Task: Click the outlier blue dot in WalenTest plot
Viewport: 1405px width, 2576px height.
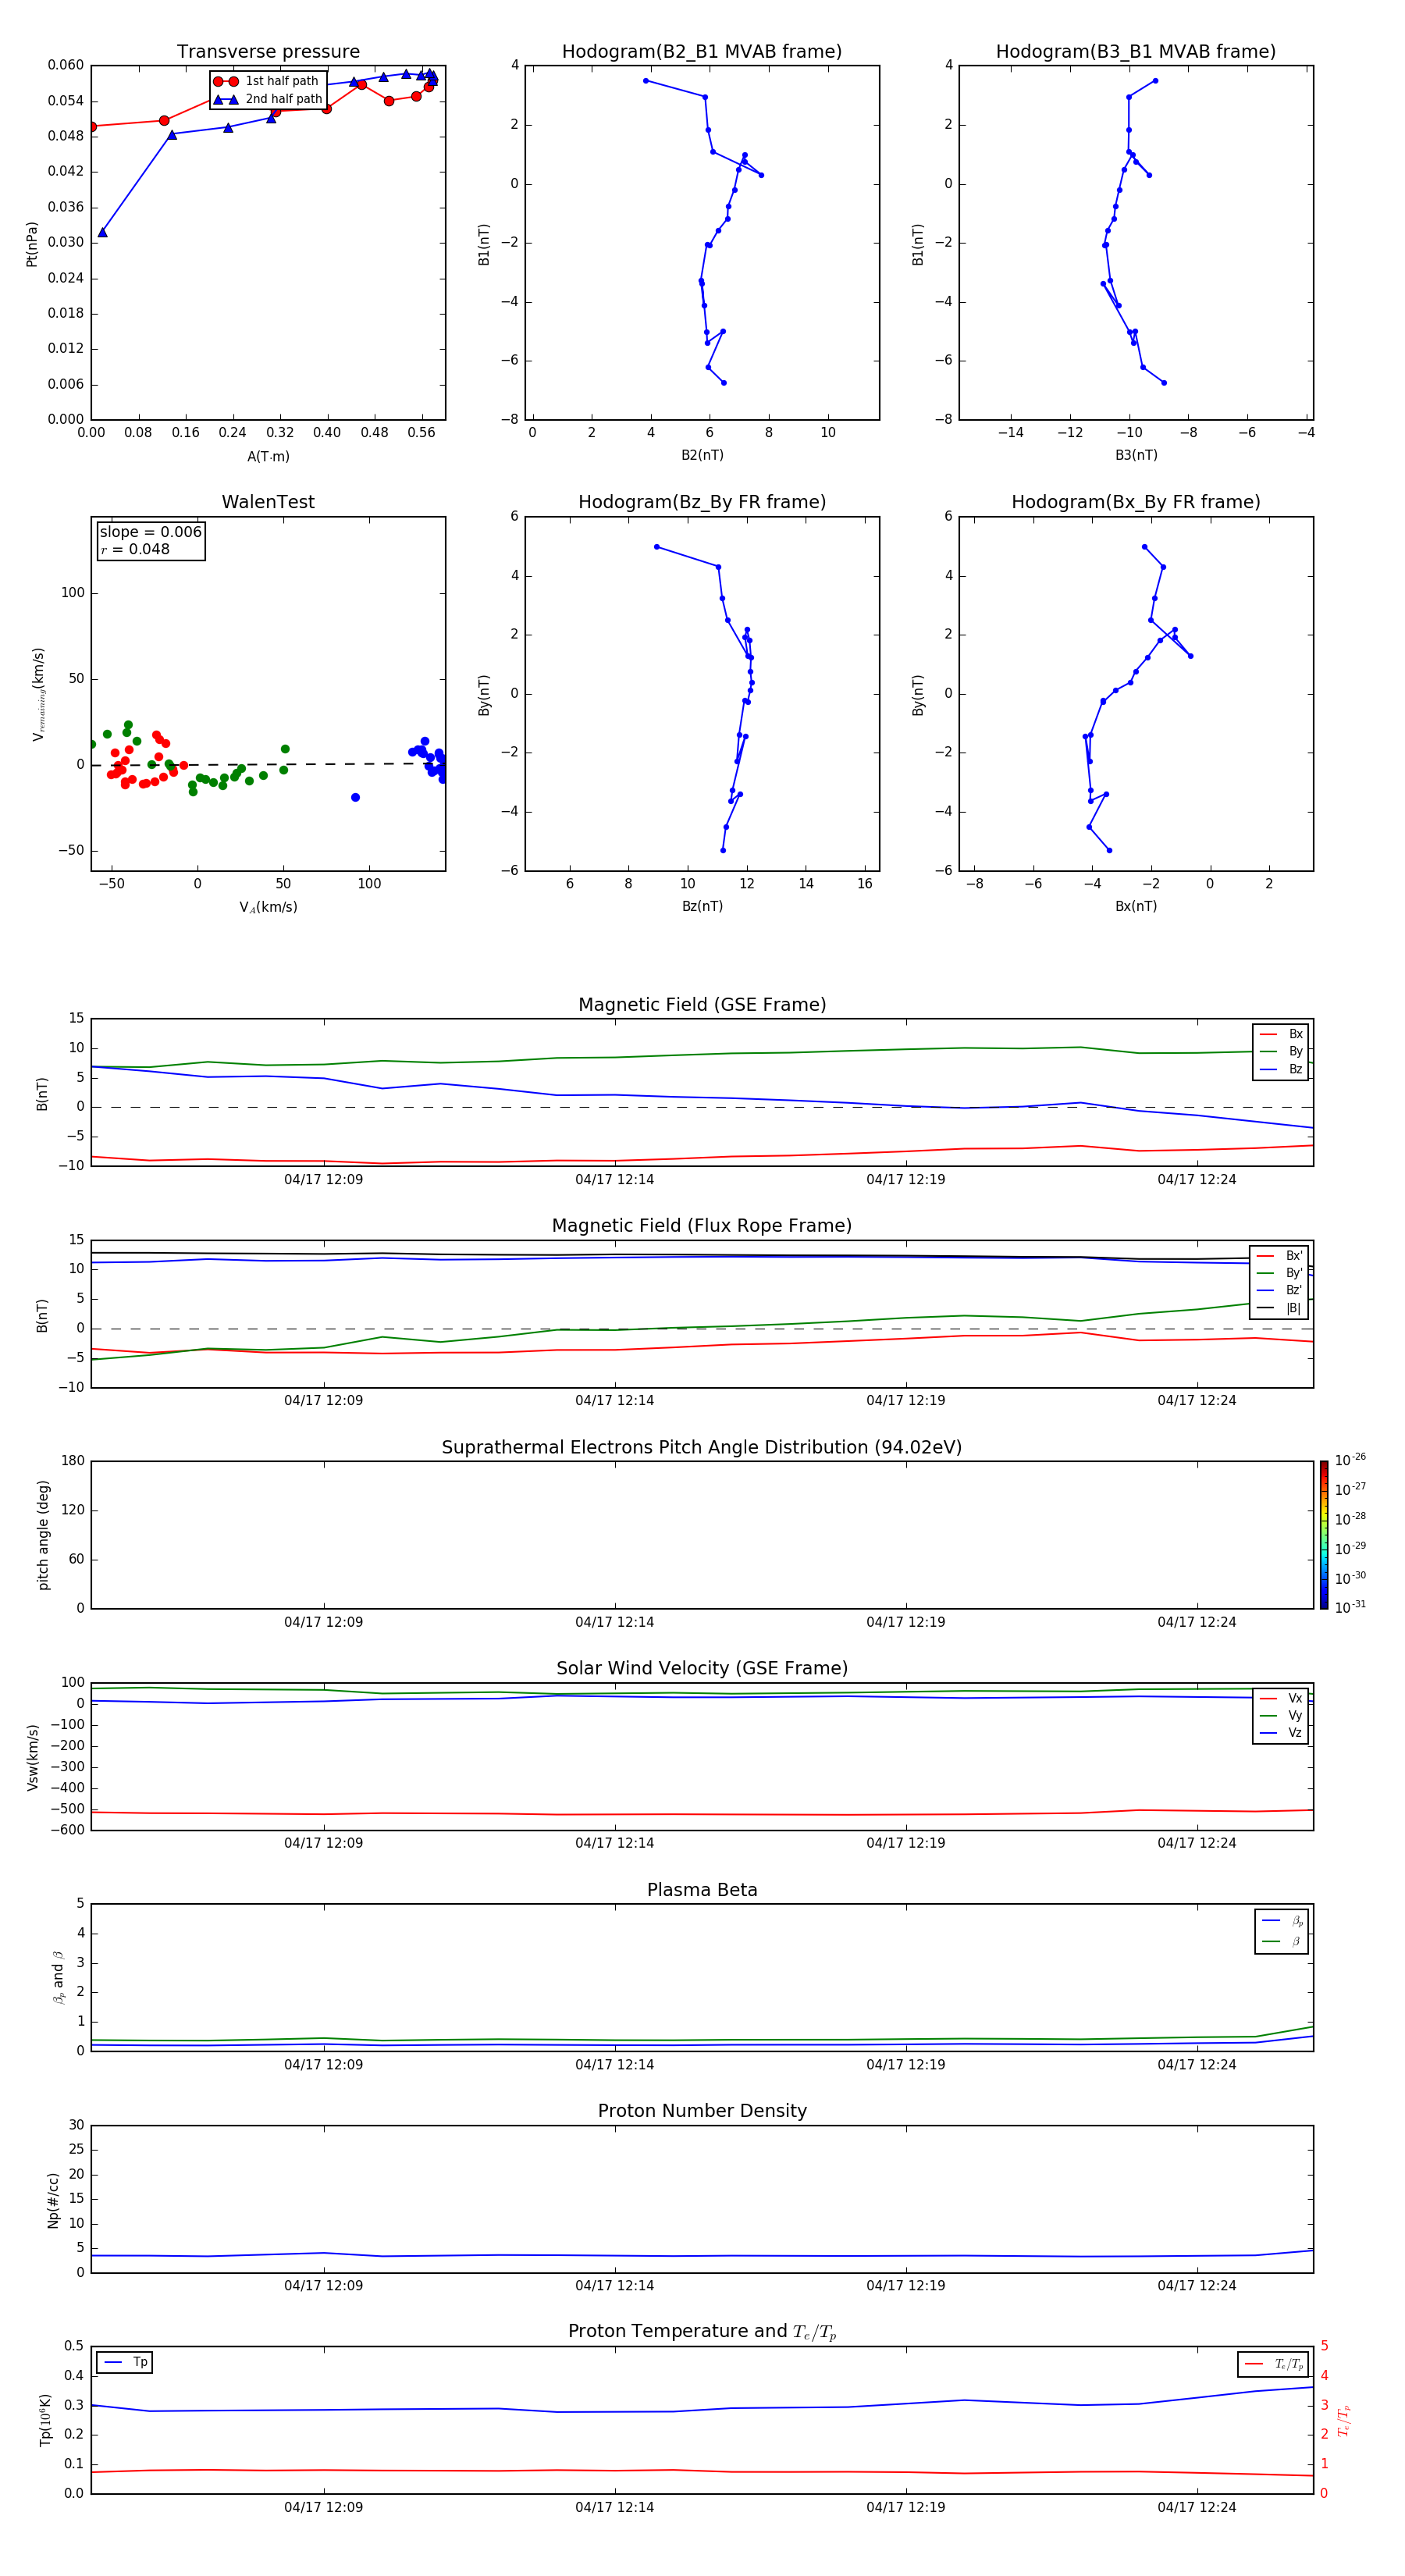Action: coord(355,797)
